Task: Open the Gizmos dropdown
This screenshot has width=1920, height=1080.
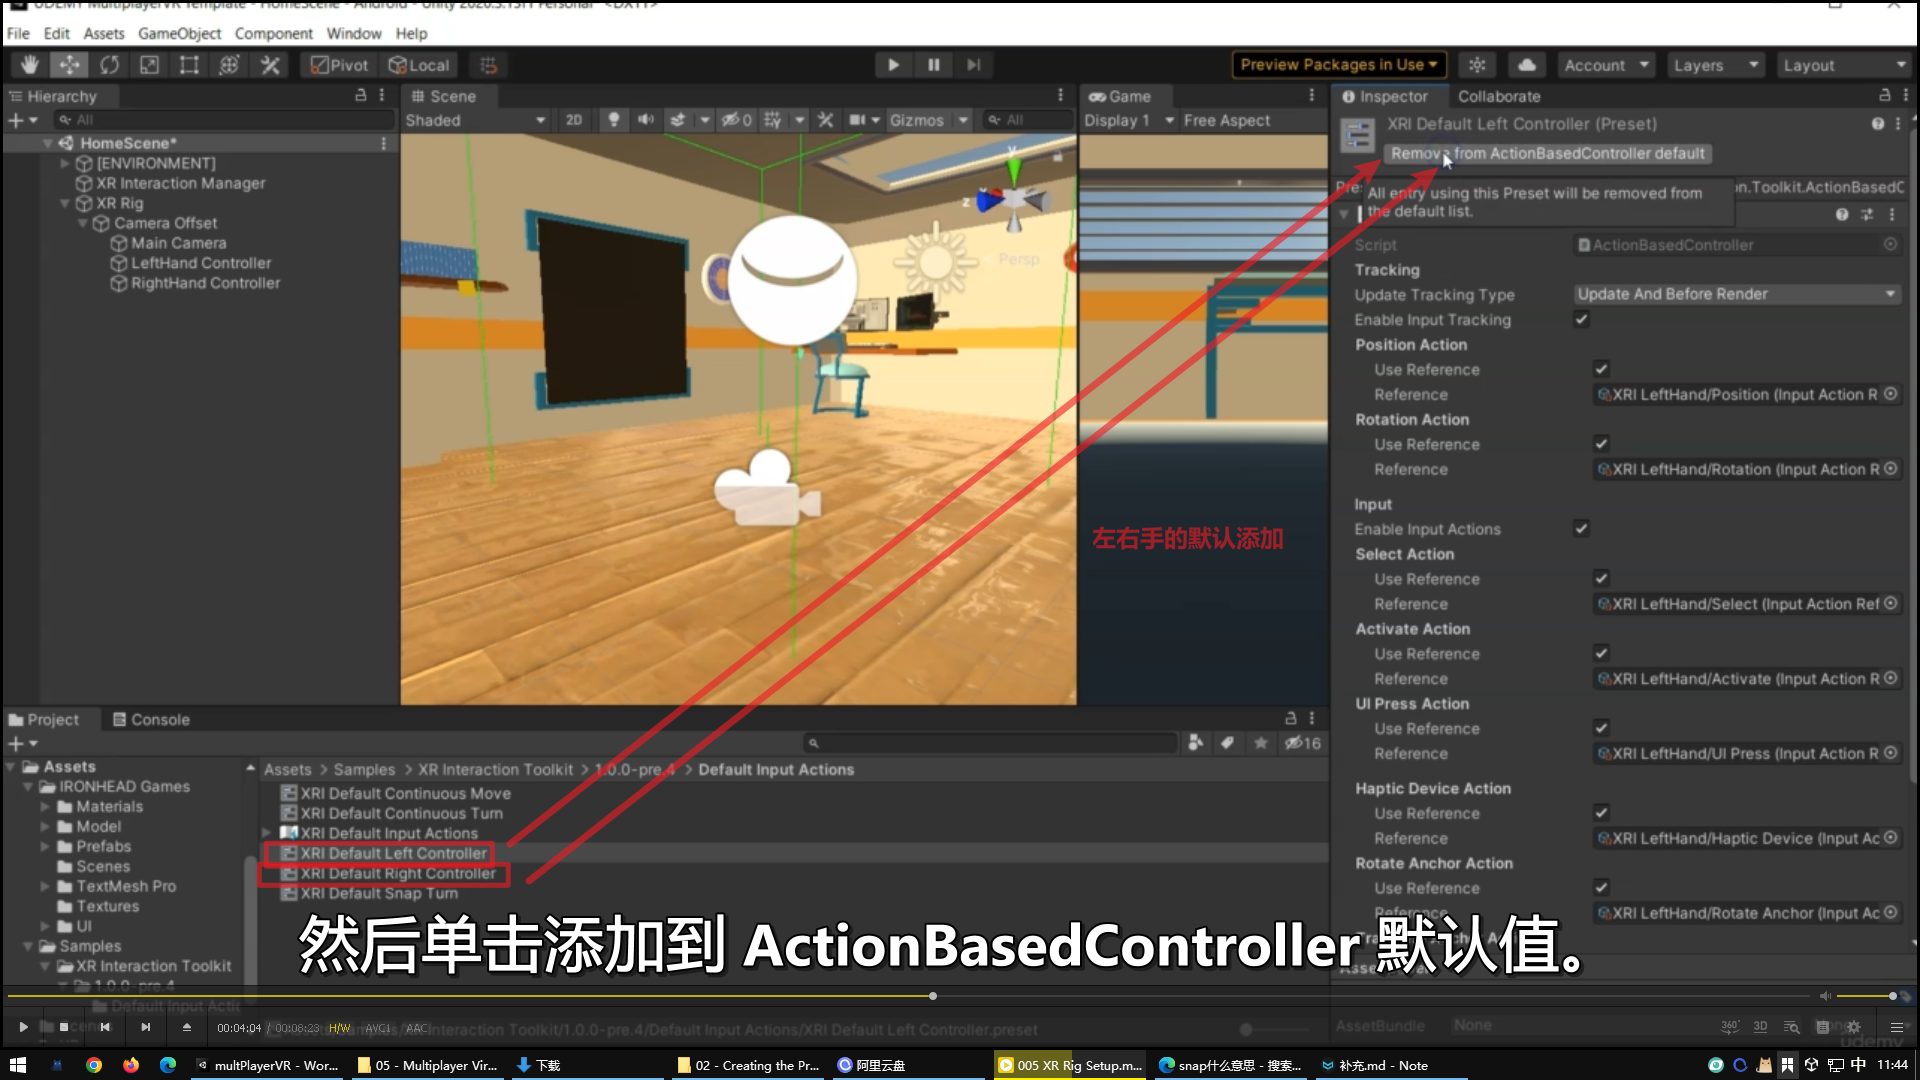Action: click(x=929, y=120)
